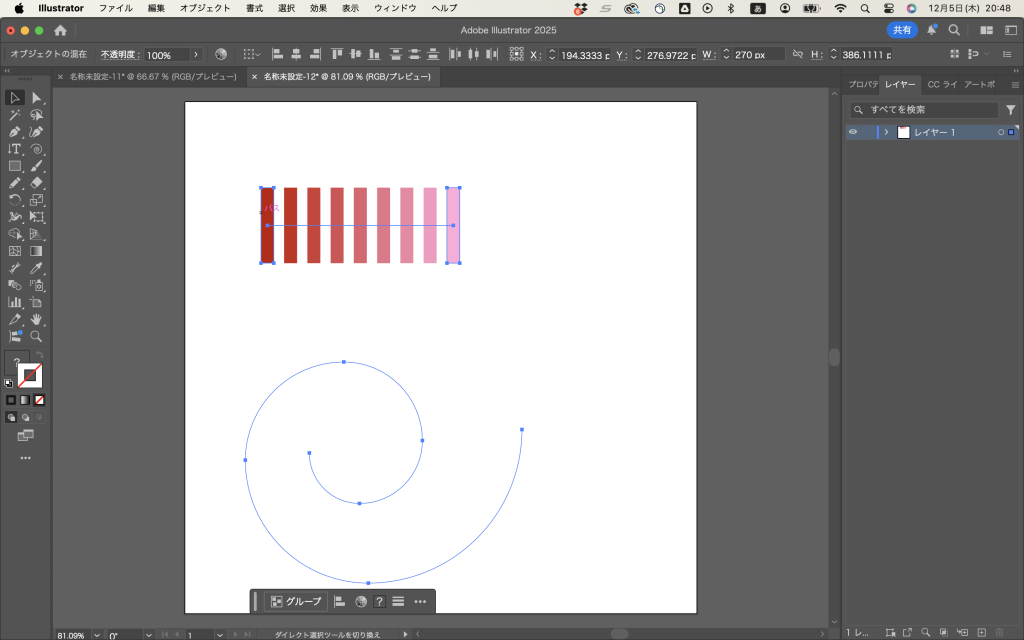Switch to 名称未設定-11 document tab
The height and width of the screenshot is (640, 1024).
click(x=152, y=76)
